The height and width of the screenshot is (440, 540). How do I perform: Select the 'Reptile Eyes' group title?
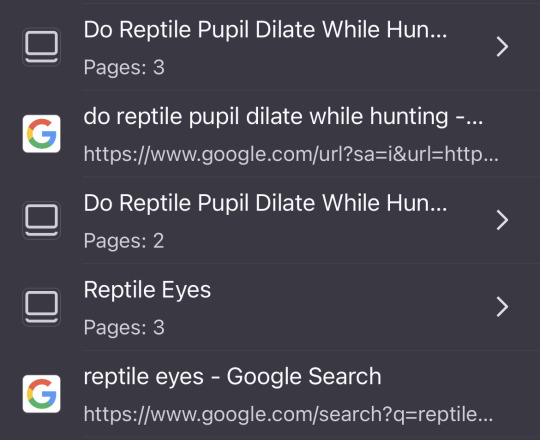point(147,290)
